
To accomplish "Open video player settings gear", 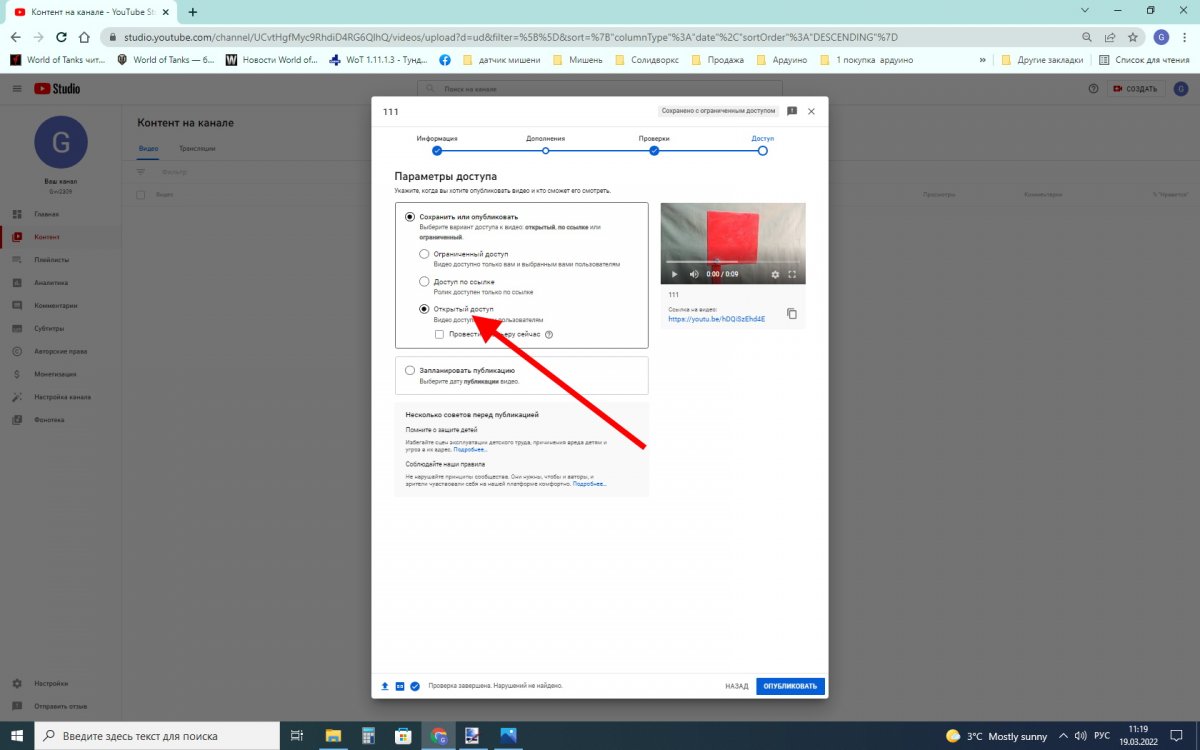I will point(775,274).
